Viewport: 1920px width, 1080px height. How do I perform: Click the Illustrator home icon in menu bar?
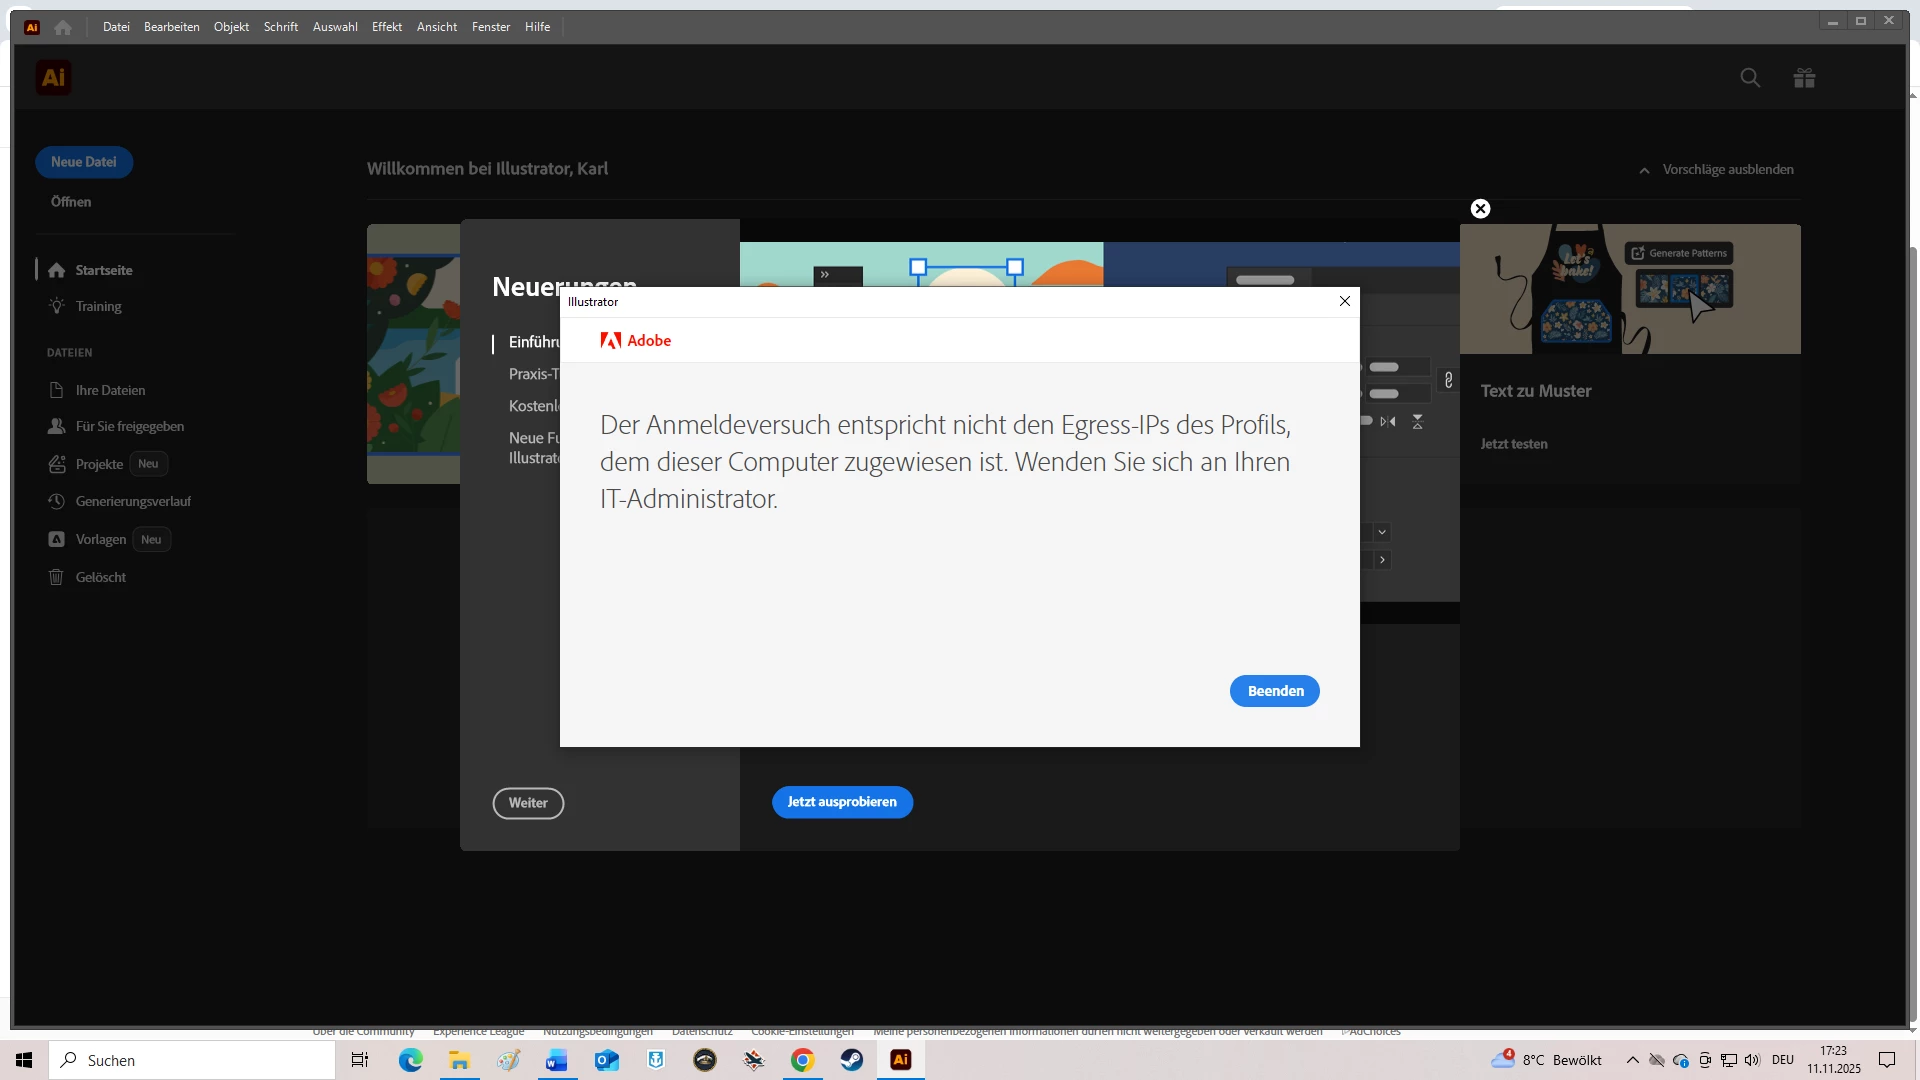click(x=63, y=27)
